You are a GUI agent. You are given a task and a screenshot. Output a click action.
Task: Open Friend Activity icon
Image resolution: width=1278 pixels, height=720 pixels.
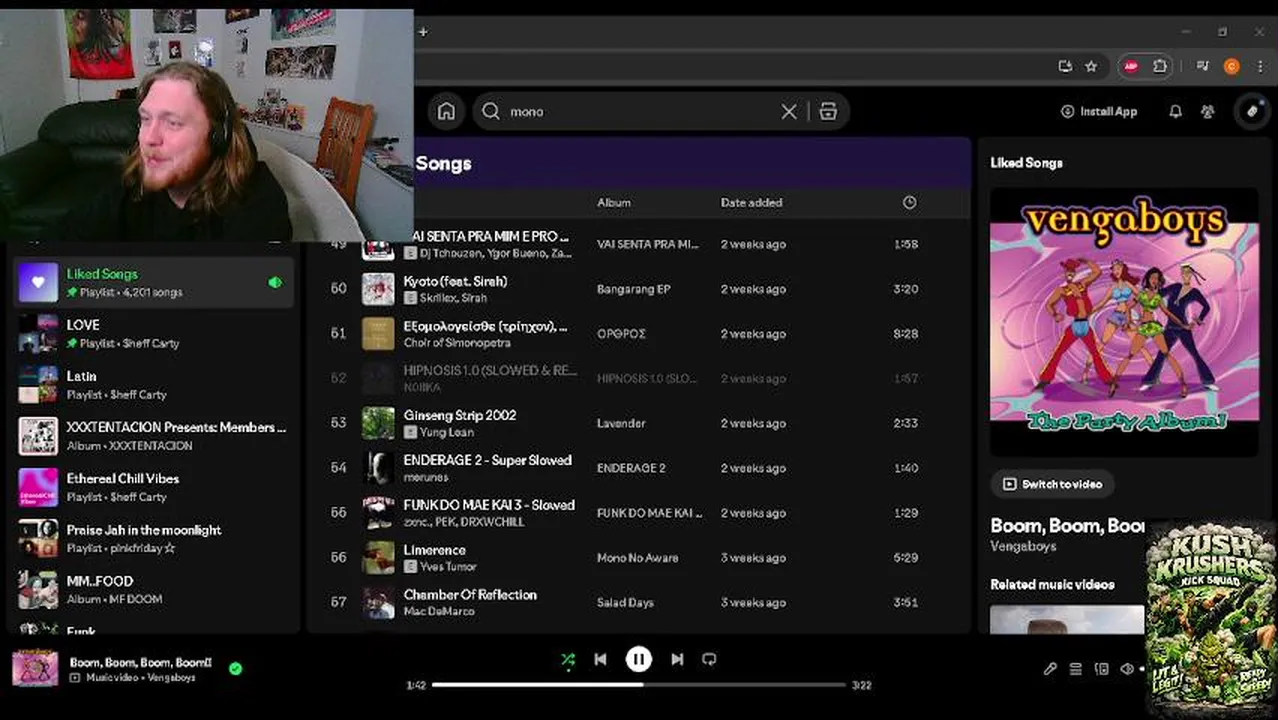pos(1208,111)
